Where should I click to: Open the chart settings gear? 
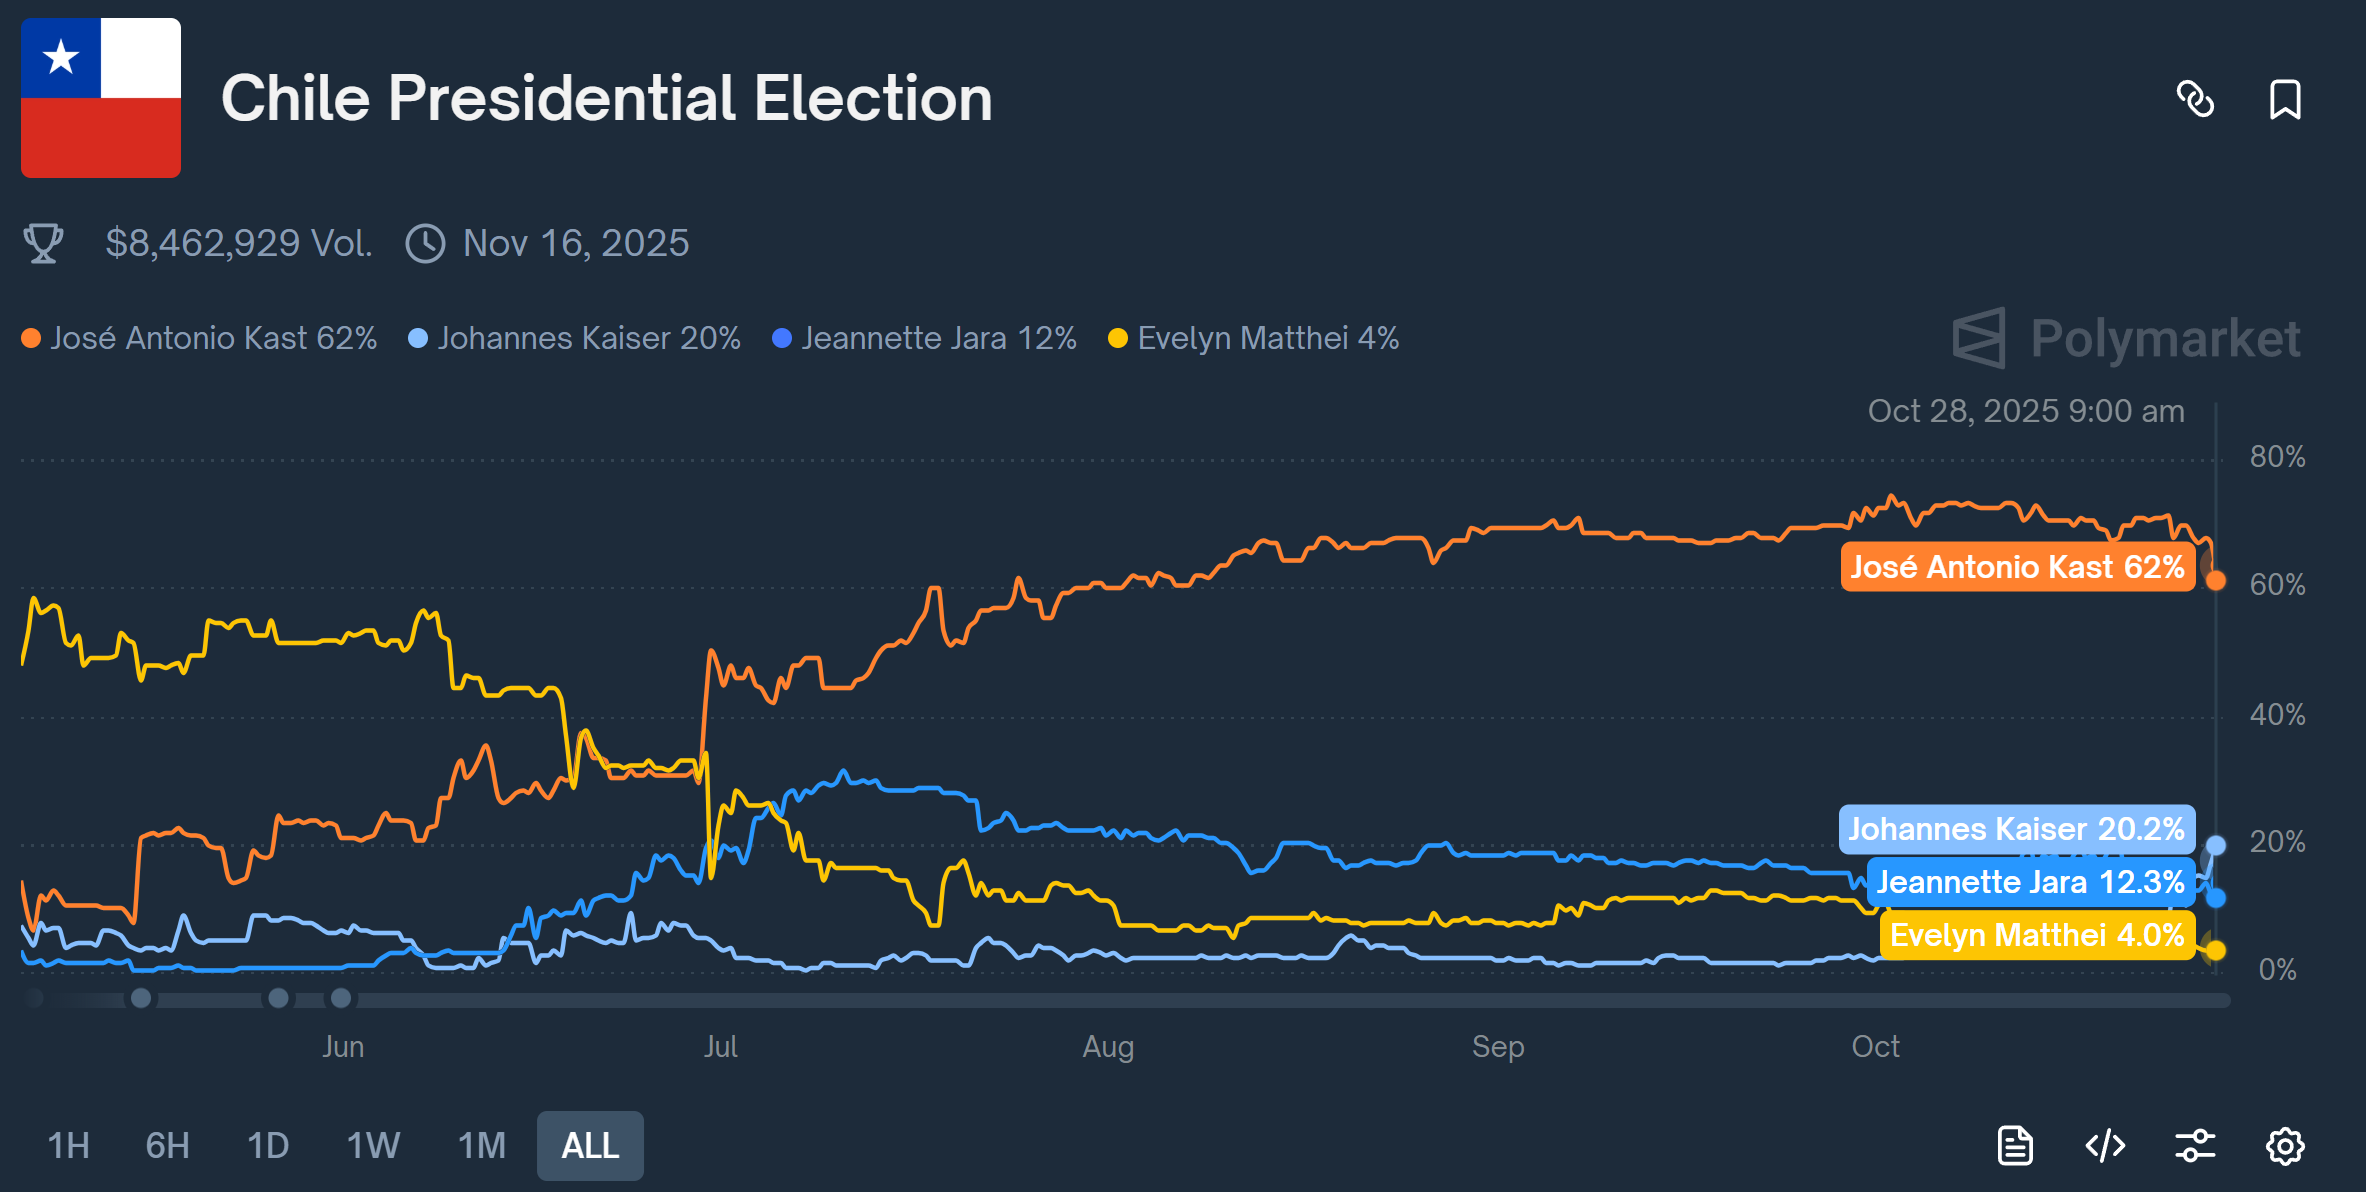2285,1145
